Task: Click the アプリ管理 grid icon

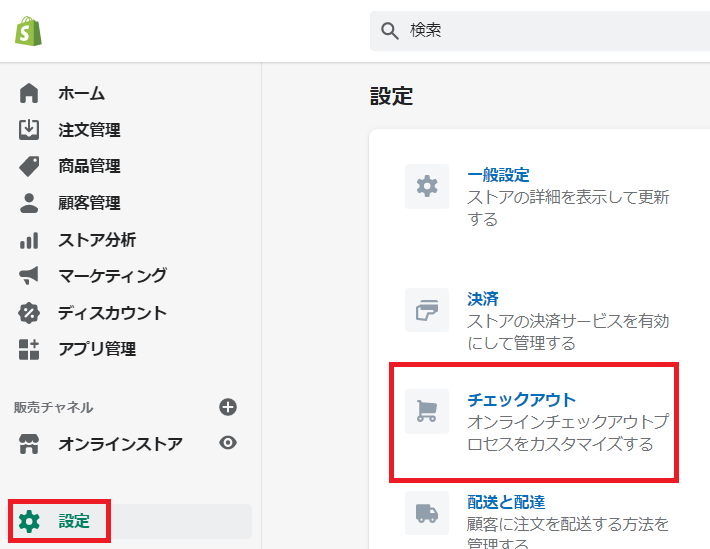Action: [29, 349]
